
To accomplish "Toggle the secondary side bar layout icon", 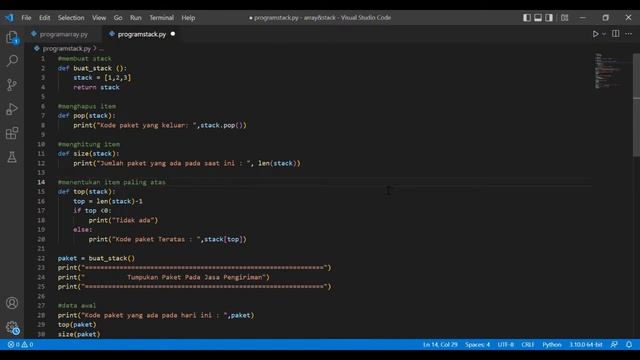I will 549,18.
